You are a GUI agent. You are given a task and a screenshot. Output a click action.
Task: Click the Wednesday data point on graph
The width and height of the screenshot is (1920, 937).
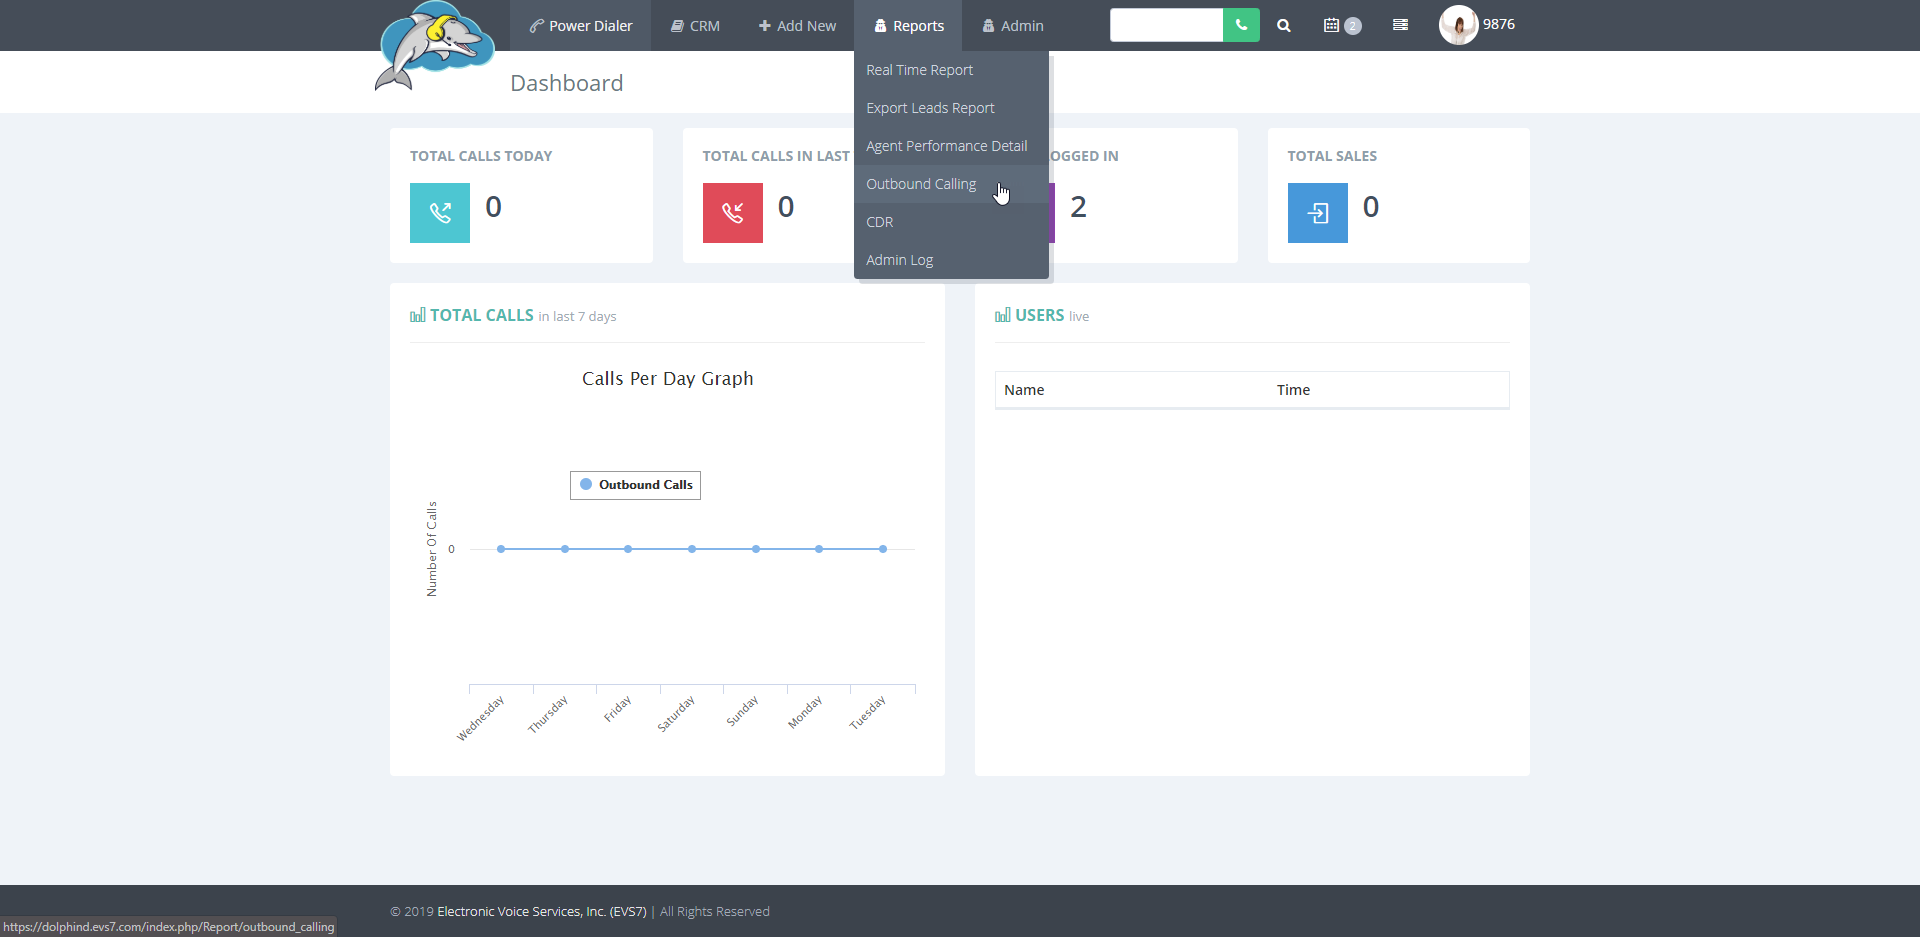click(x=501, y=549)
